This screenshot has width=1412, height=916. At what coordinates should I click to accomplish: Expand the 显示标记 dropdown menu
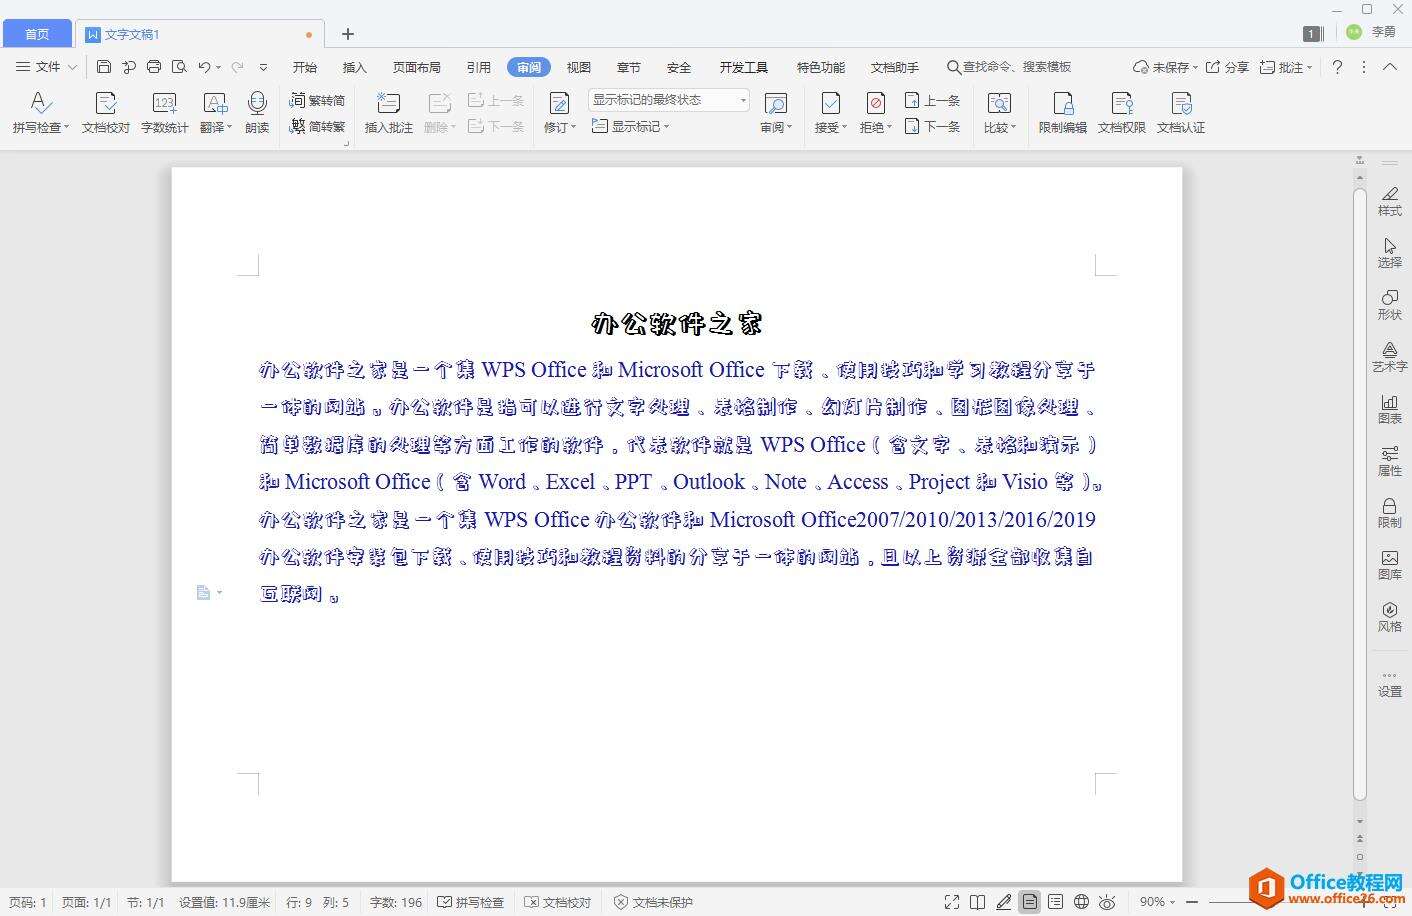pyautogui.click(x=631, y=126)
